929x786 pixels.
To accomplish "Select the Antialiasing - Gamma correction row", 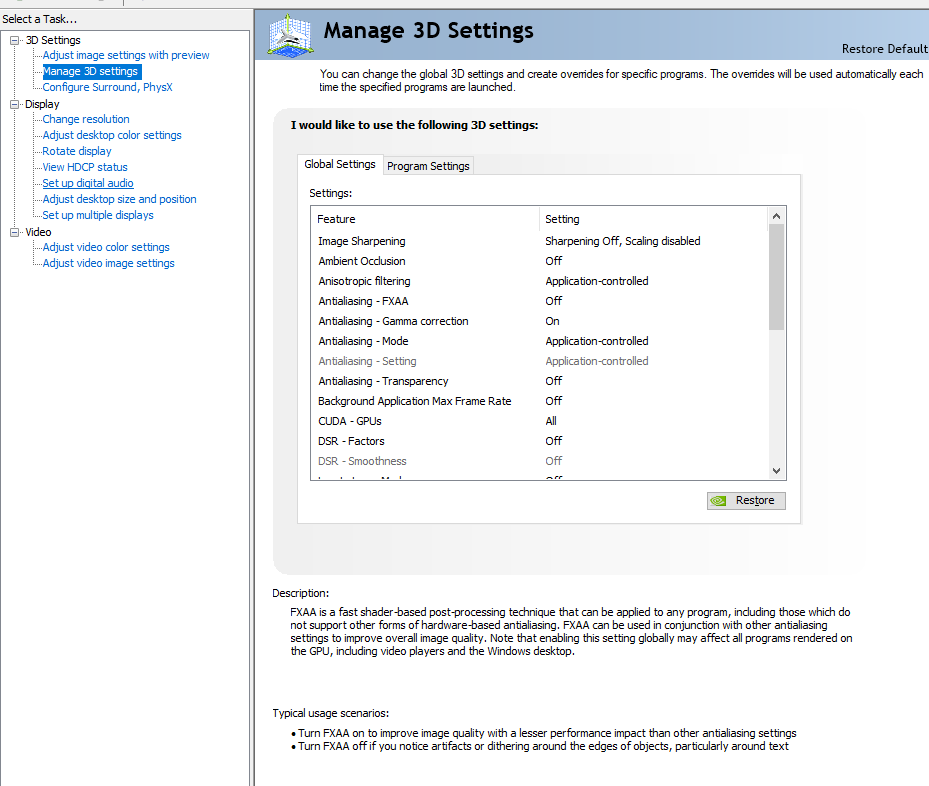I will pyautogui.click(x=539, y=322).
